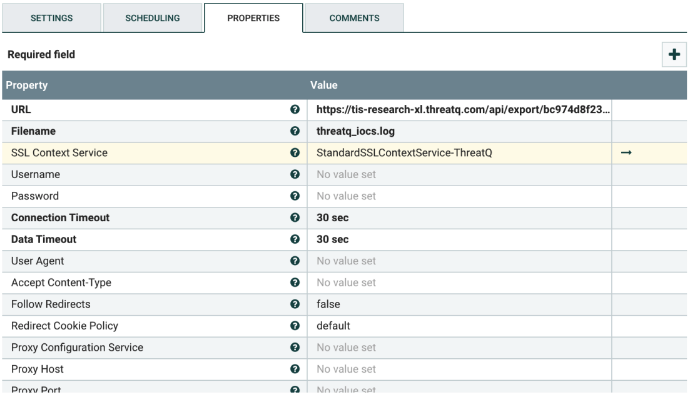690x394 pixels.
Task: Edit Data Timeout 30 sec value
Action: 459,239
